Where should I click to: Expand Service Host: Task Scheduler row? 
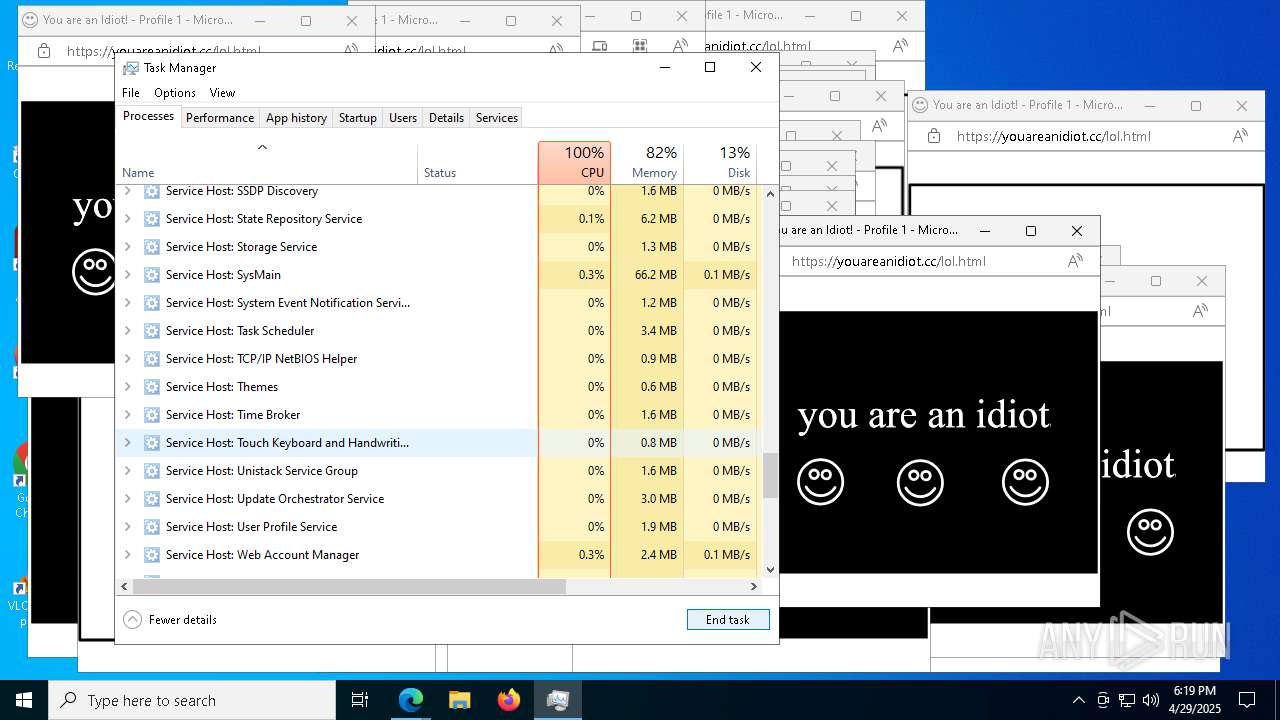point(127,330)
